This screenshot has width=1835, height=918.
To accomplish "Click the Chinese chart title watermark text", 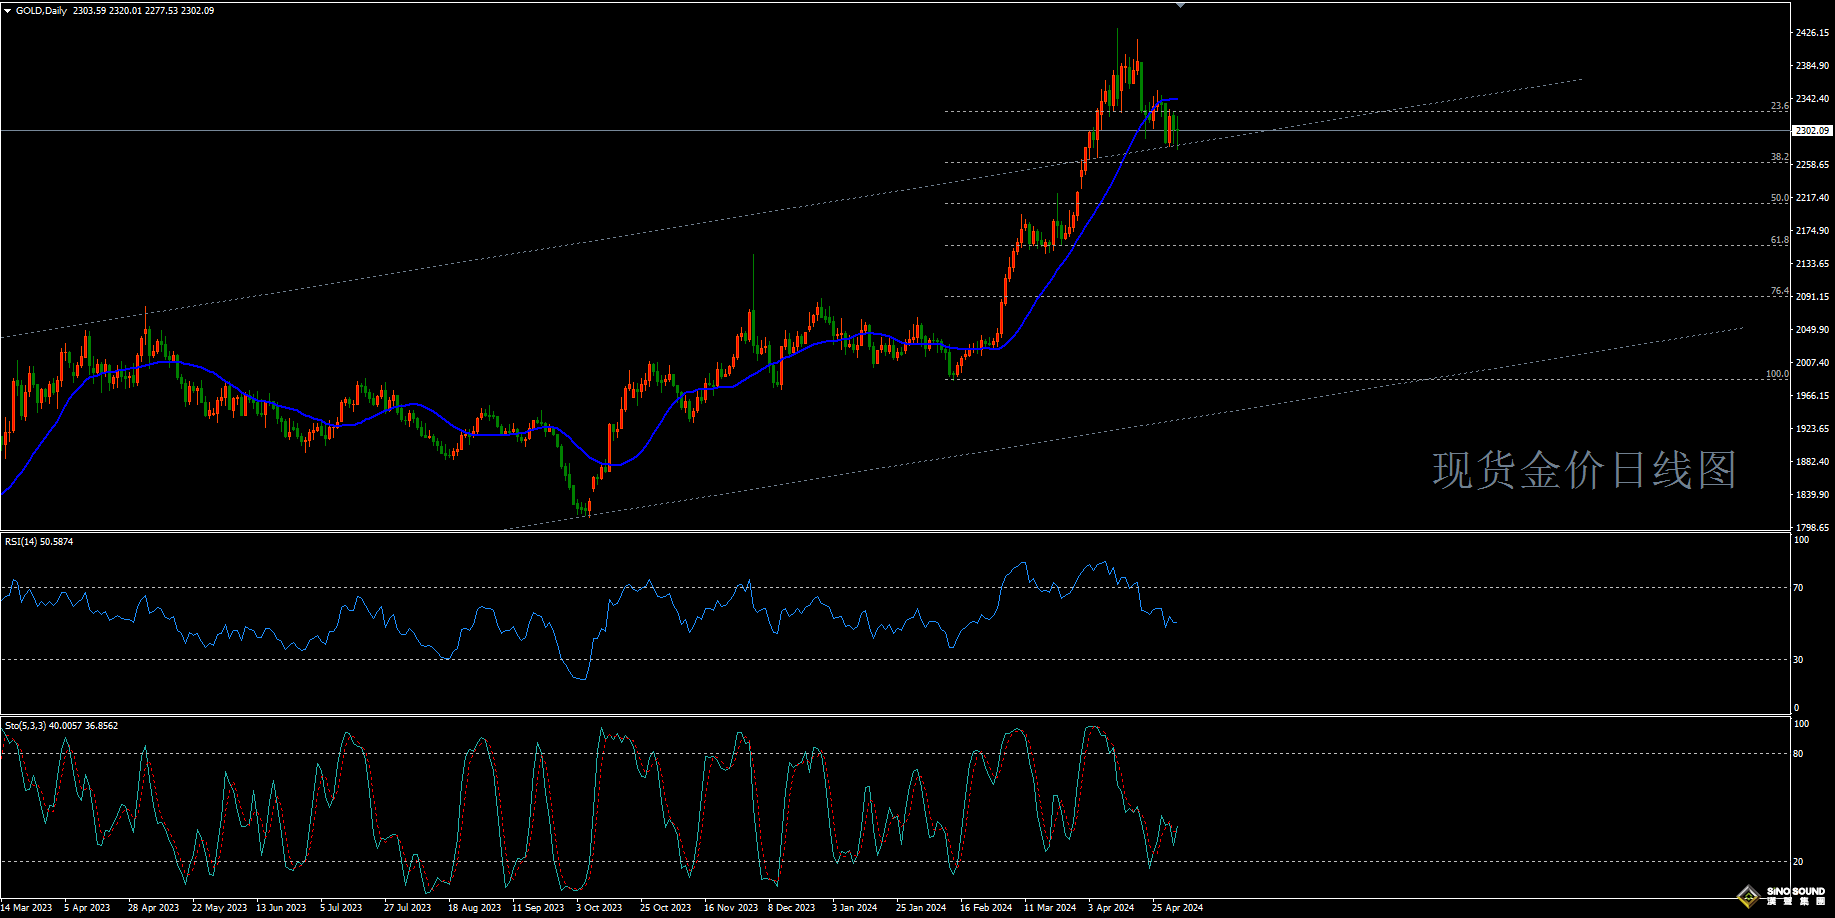I will coord(1584,470).
